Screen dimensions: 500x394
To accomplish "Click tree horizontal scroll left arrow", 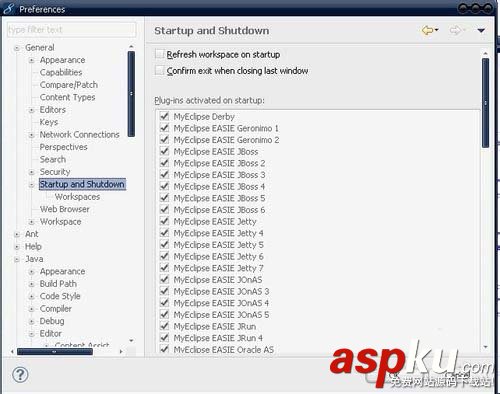I will click(12, 352).
